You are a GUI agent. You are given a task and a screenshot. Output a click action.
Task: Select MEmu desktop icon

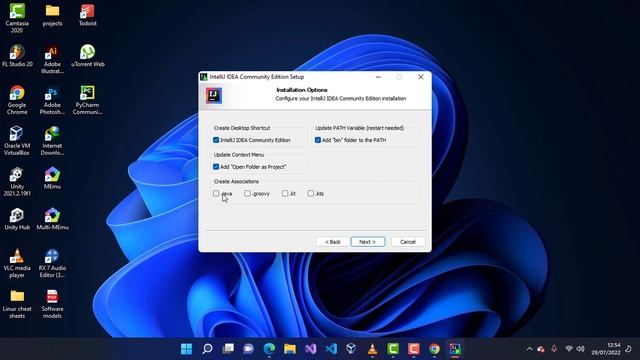click(53, 178)
